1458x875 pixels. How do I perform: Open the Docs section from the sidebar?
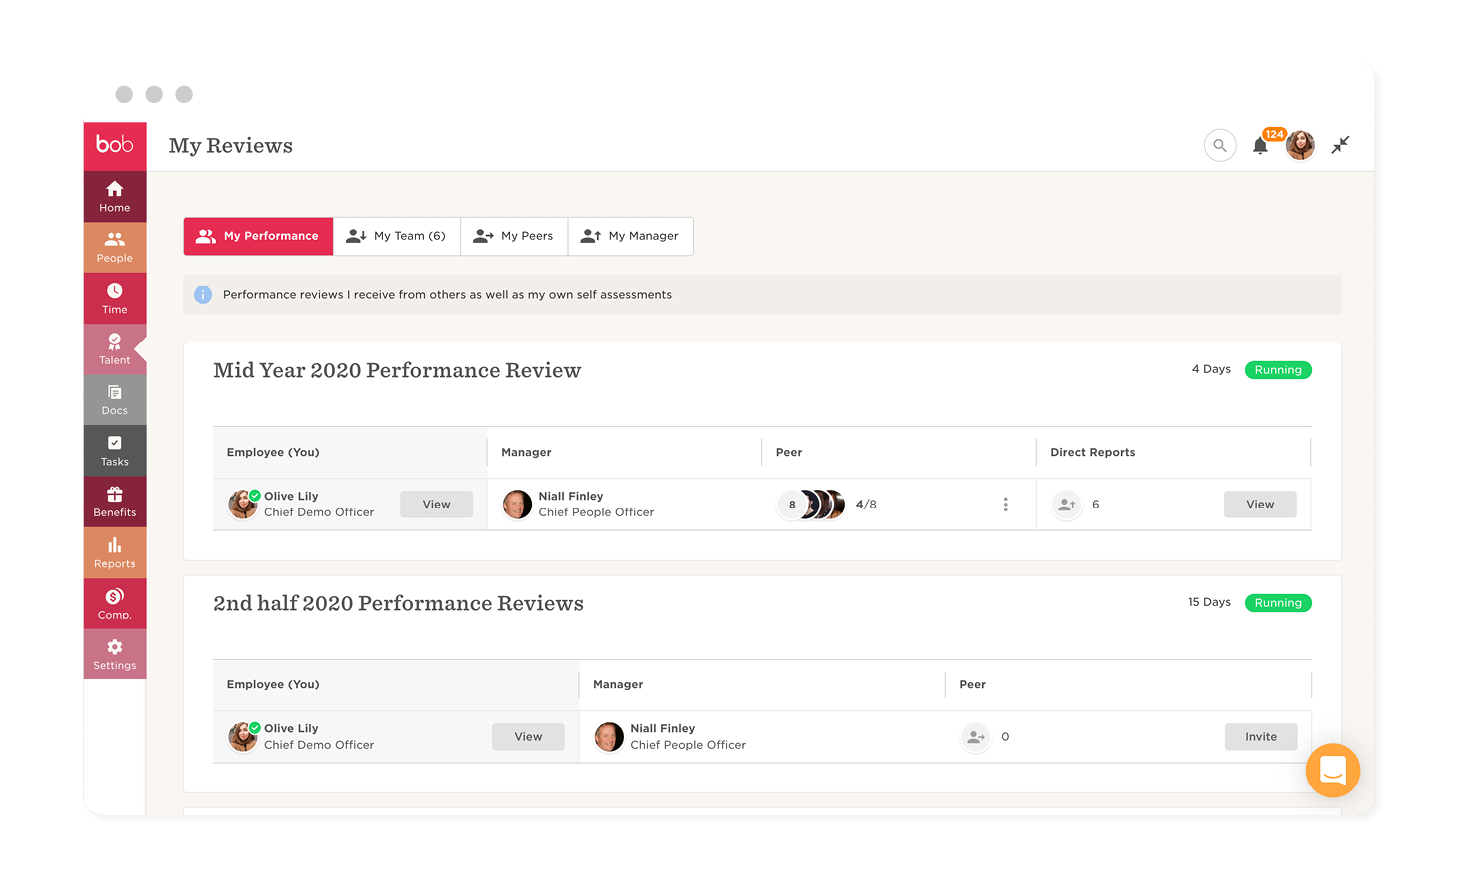tap(114, 400)
